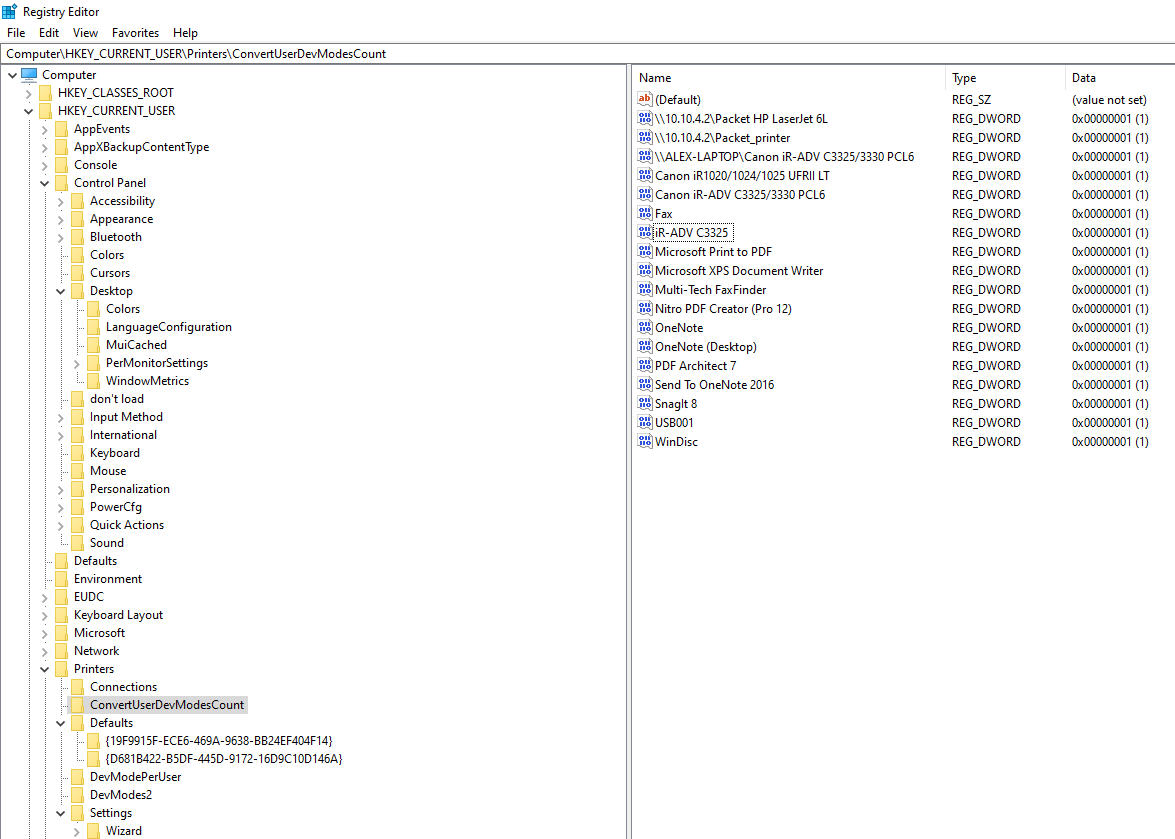This screenshot has height=839, width=1175.
Task: Select the don't load key
Action: point(116,399)
